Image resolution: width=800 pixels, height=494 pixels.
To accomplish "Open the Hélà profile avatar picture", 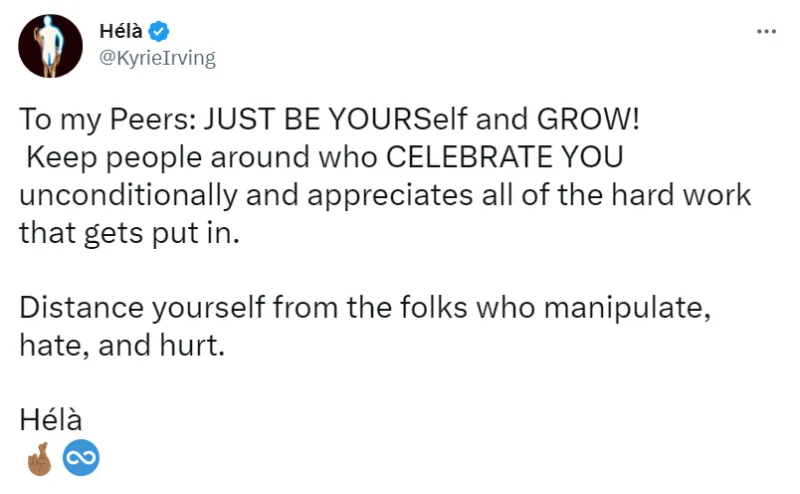I will click(50, 46).
